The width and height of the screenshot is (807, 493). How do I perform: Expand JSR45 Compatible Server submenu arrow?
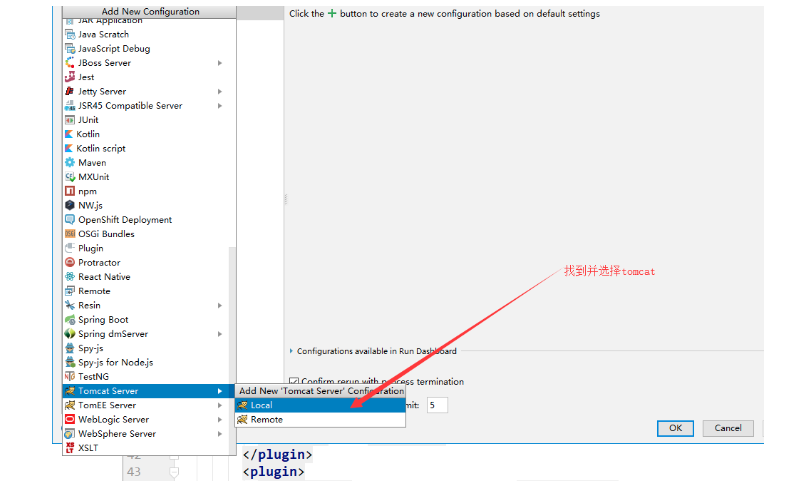pos(220,106)
